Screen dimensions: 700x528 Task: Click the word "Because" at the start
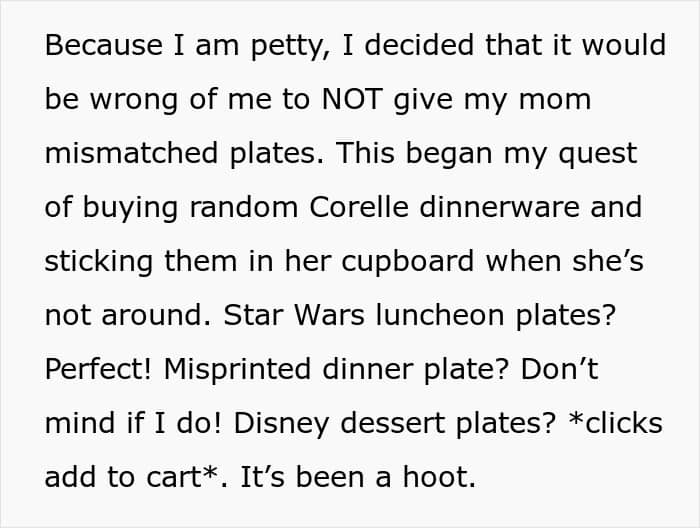tap(104, 45)
